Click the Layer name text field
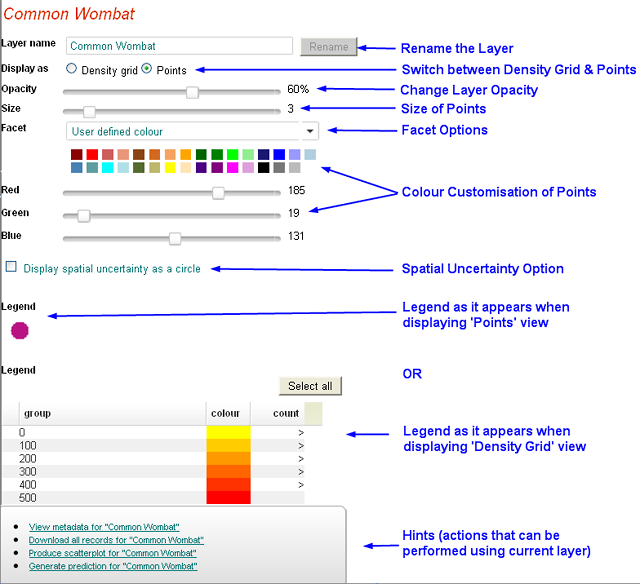The image size is (640, 584). click(179, 46)
